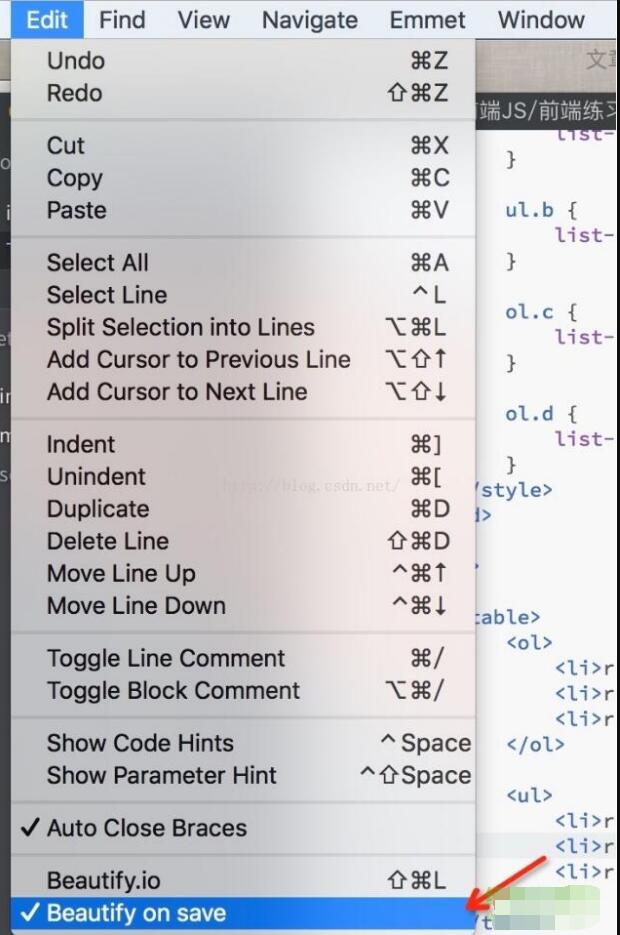Open the Navigate menu

(x=309, y=19)
